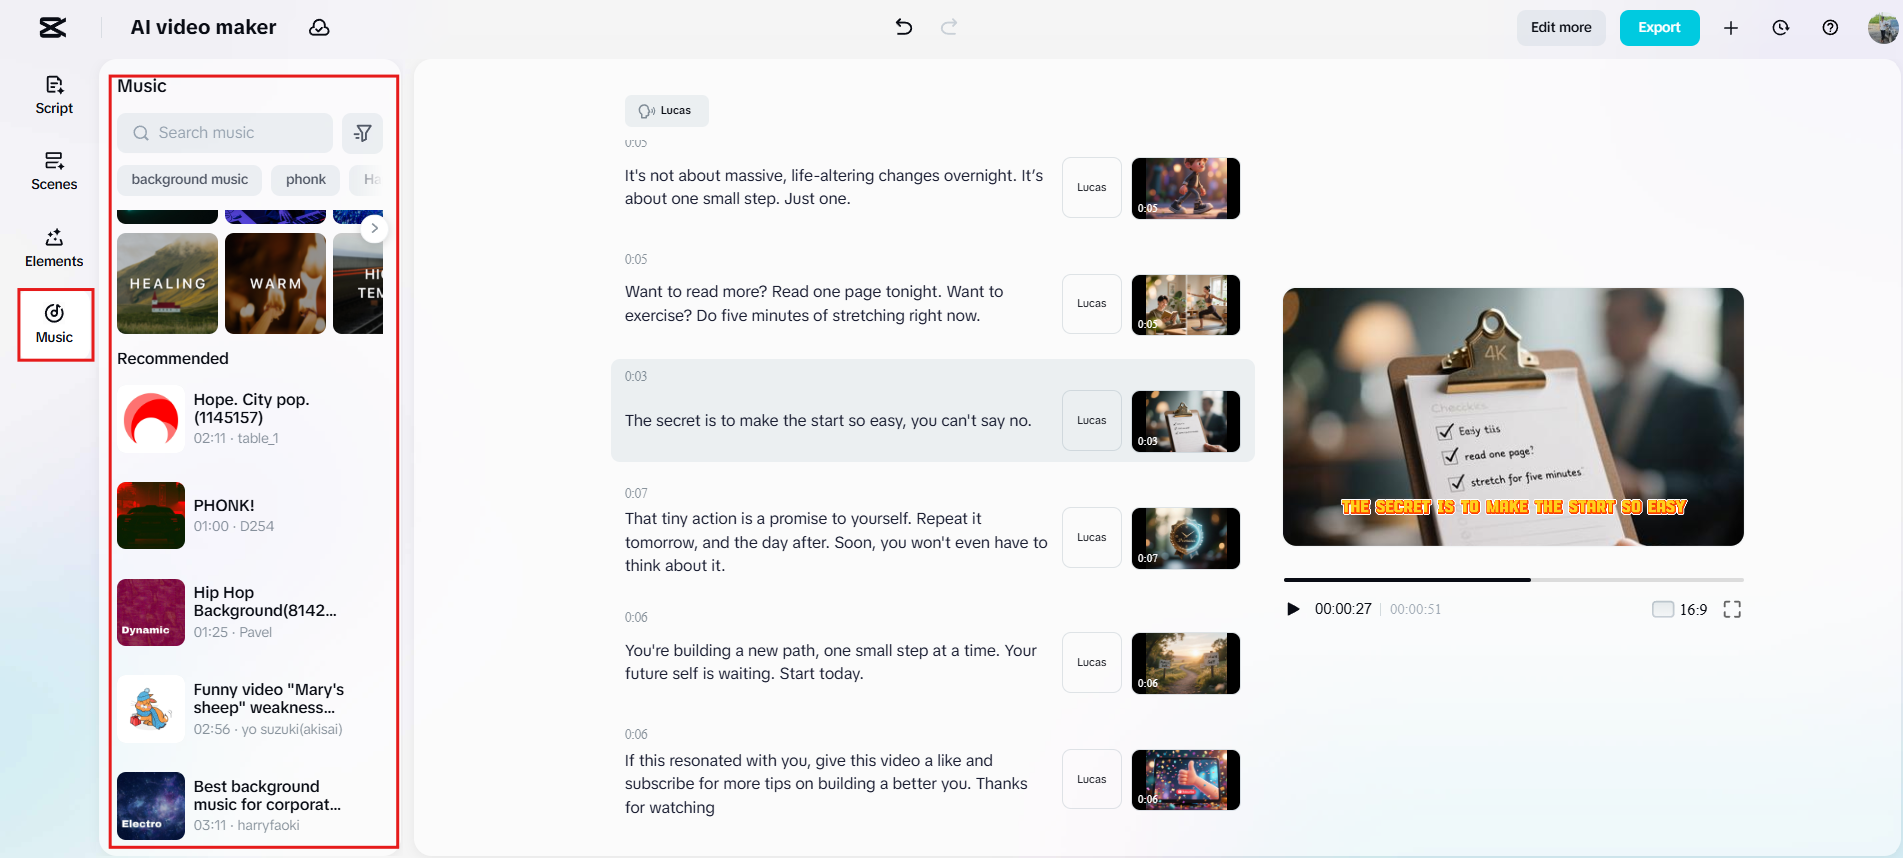Open the clipboard scene thumbnail
Image resolution: width=1903 pixels, height=858 pixels.
[1186, 421]
